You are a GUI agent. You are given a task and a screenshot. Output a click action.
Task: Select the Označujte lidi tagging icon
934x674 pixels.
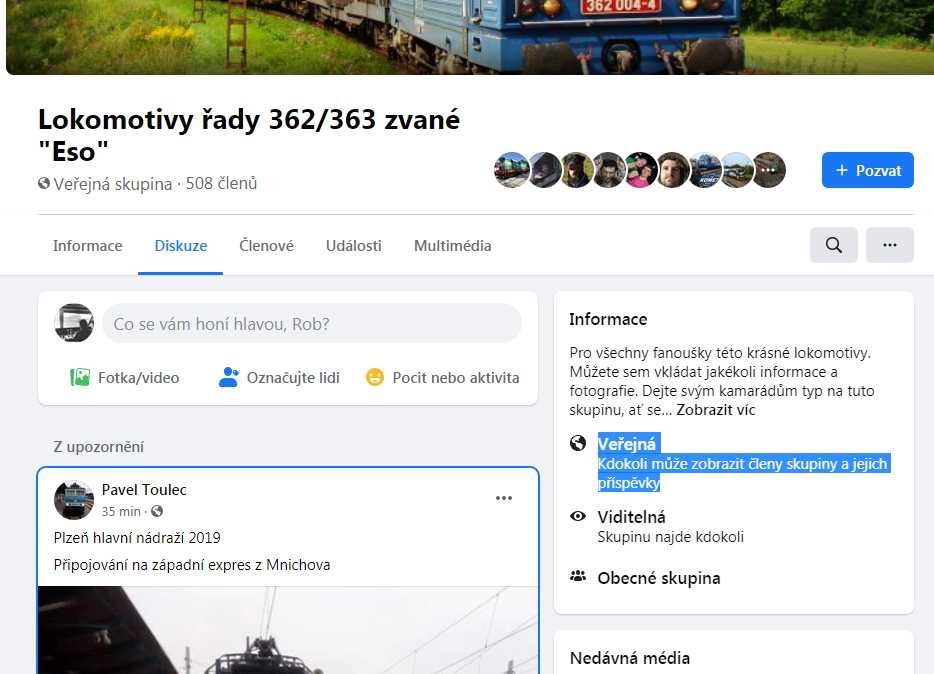click(229, 377)
